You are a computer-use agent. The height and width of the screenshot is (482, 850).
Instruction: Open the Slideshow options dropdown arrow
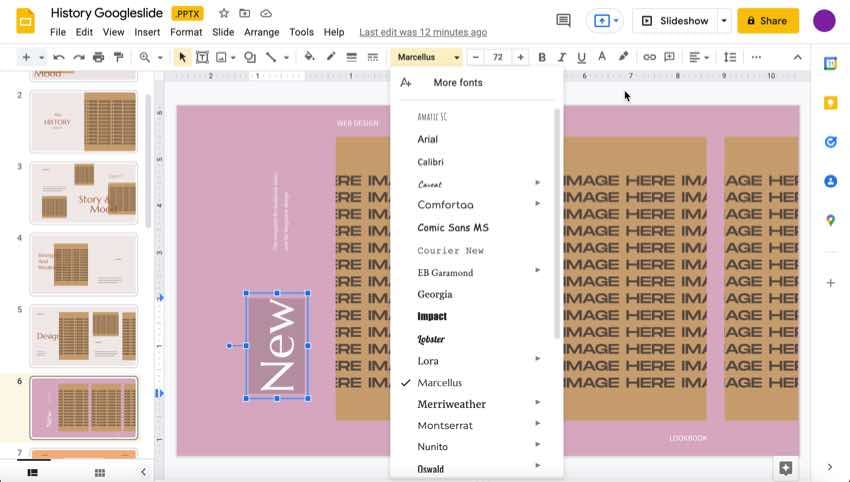(x=724, y=20)
